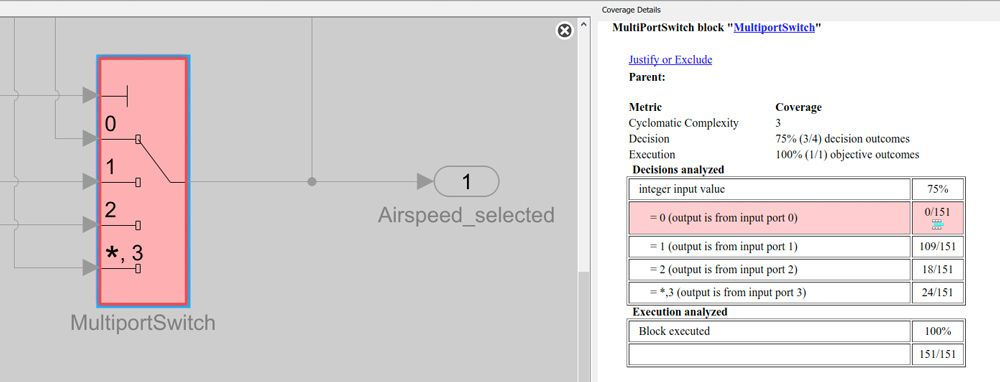Click the 18/151 coverage cell
This screenshot has height=382, width=1000.
click(x=937, y=269)
